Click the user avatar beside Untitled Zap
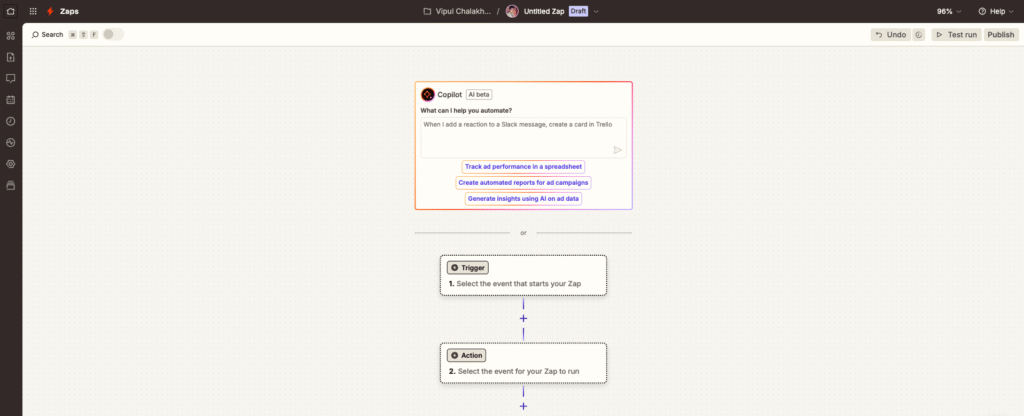Viewport: 1024px width, 416px height. tap(512, 11)
